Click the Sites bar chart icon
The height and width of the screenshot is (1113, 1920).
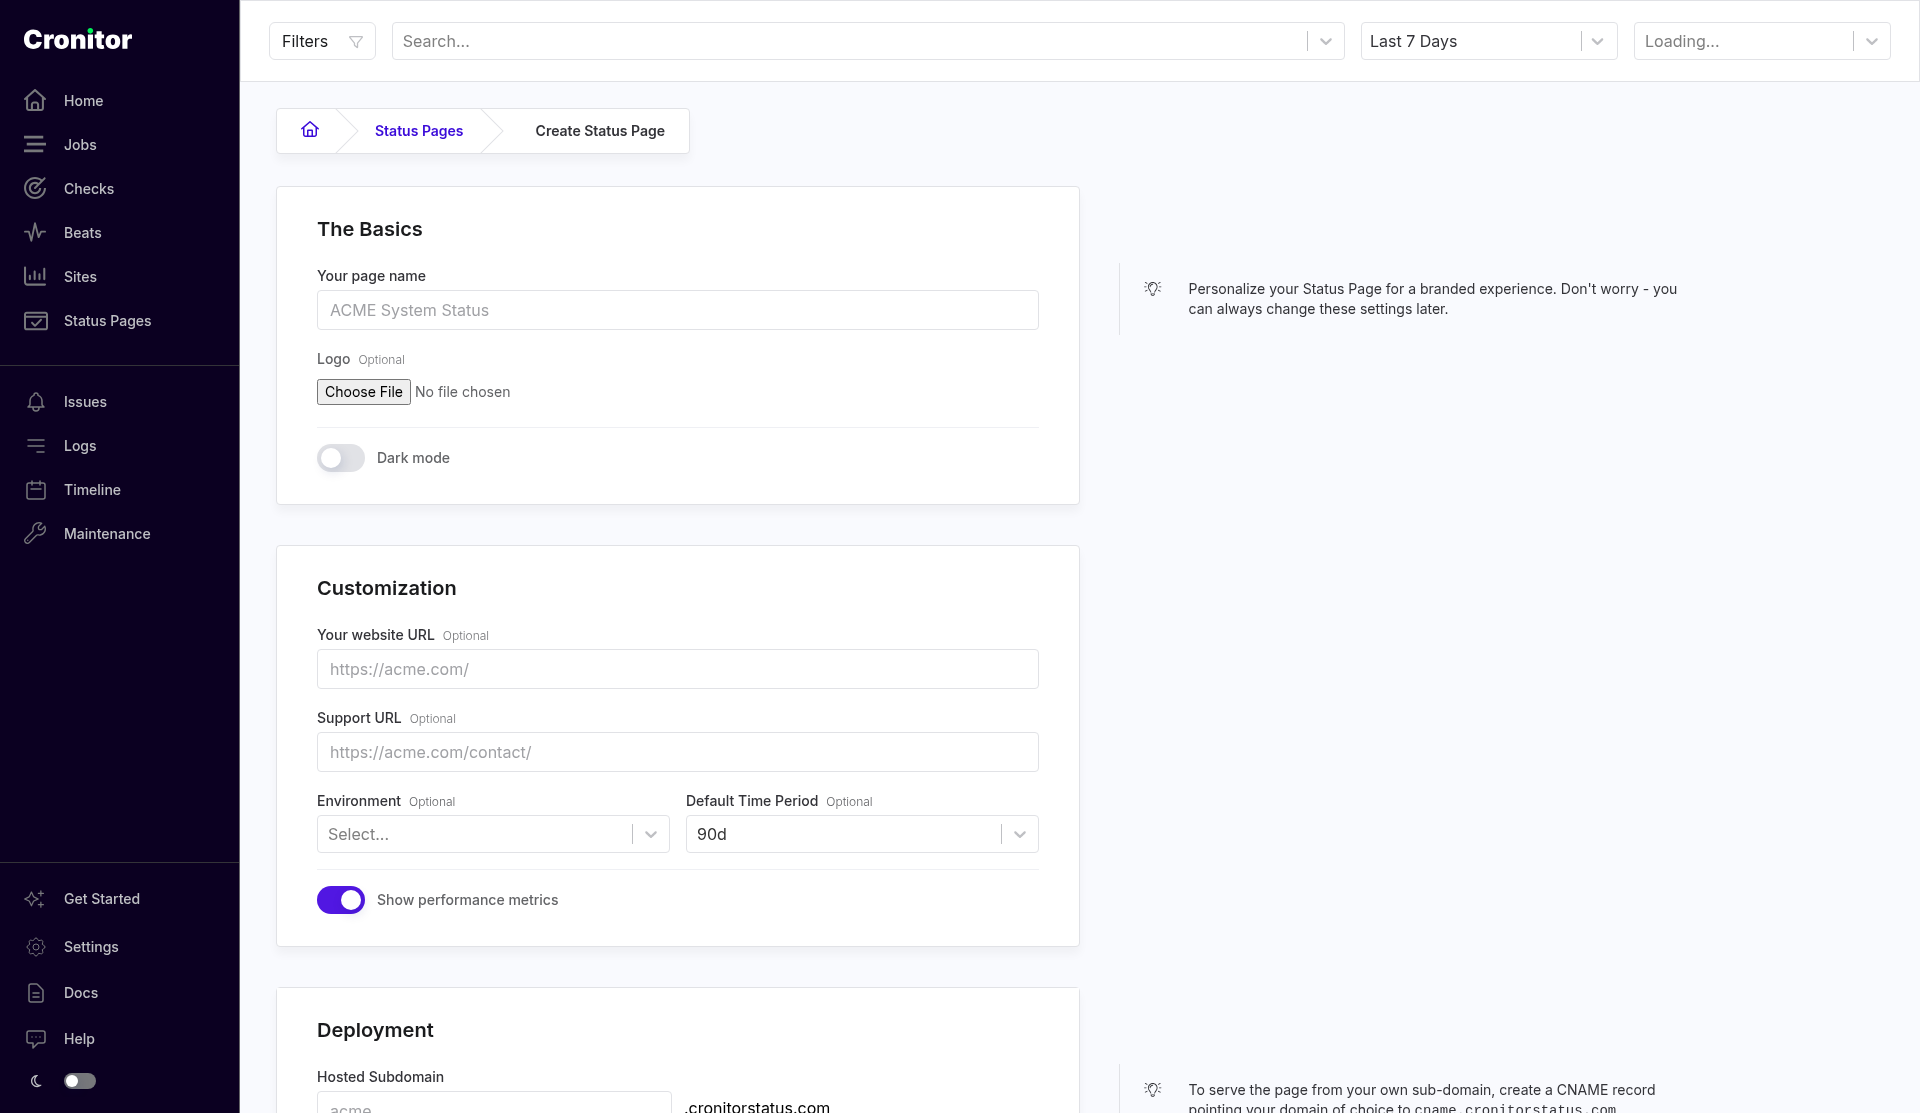(x=35, y=277)
